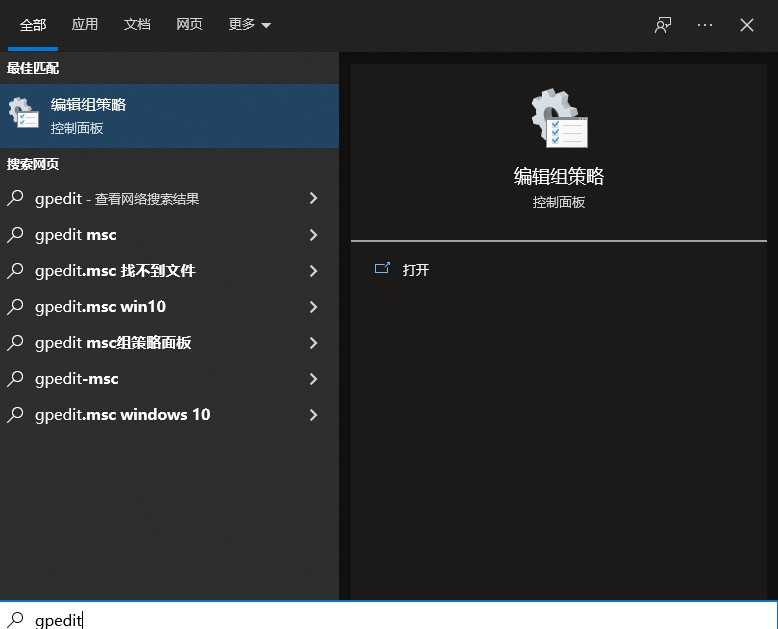Click search icon beside 'gpedit.msc windows 10'
The width and height of the screenshot is (778, 629).
point(15,414)
